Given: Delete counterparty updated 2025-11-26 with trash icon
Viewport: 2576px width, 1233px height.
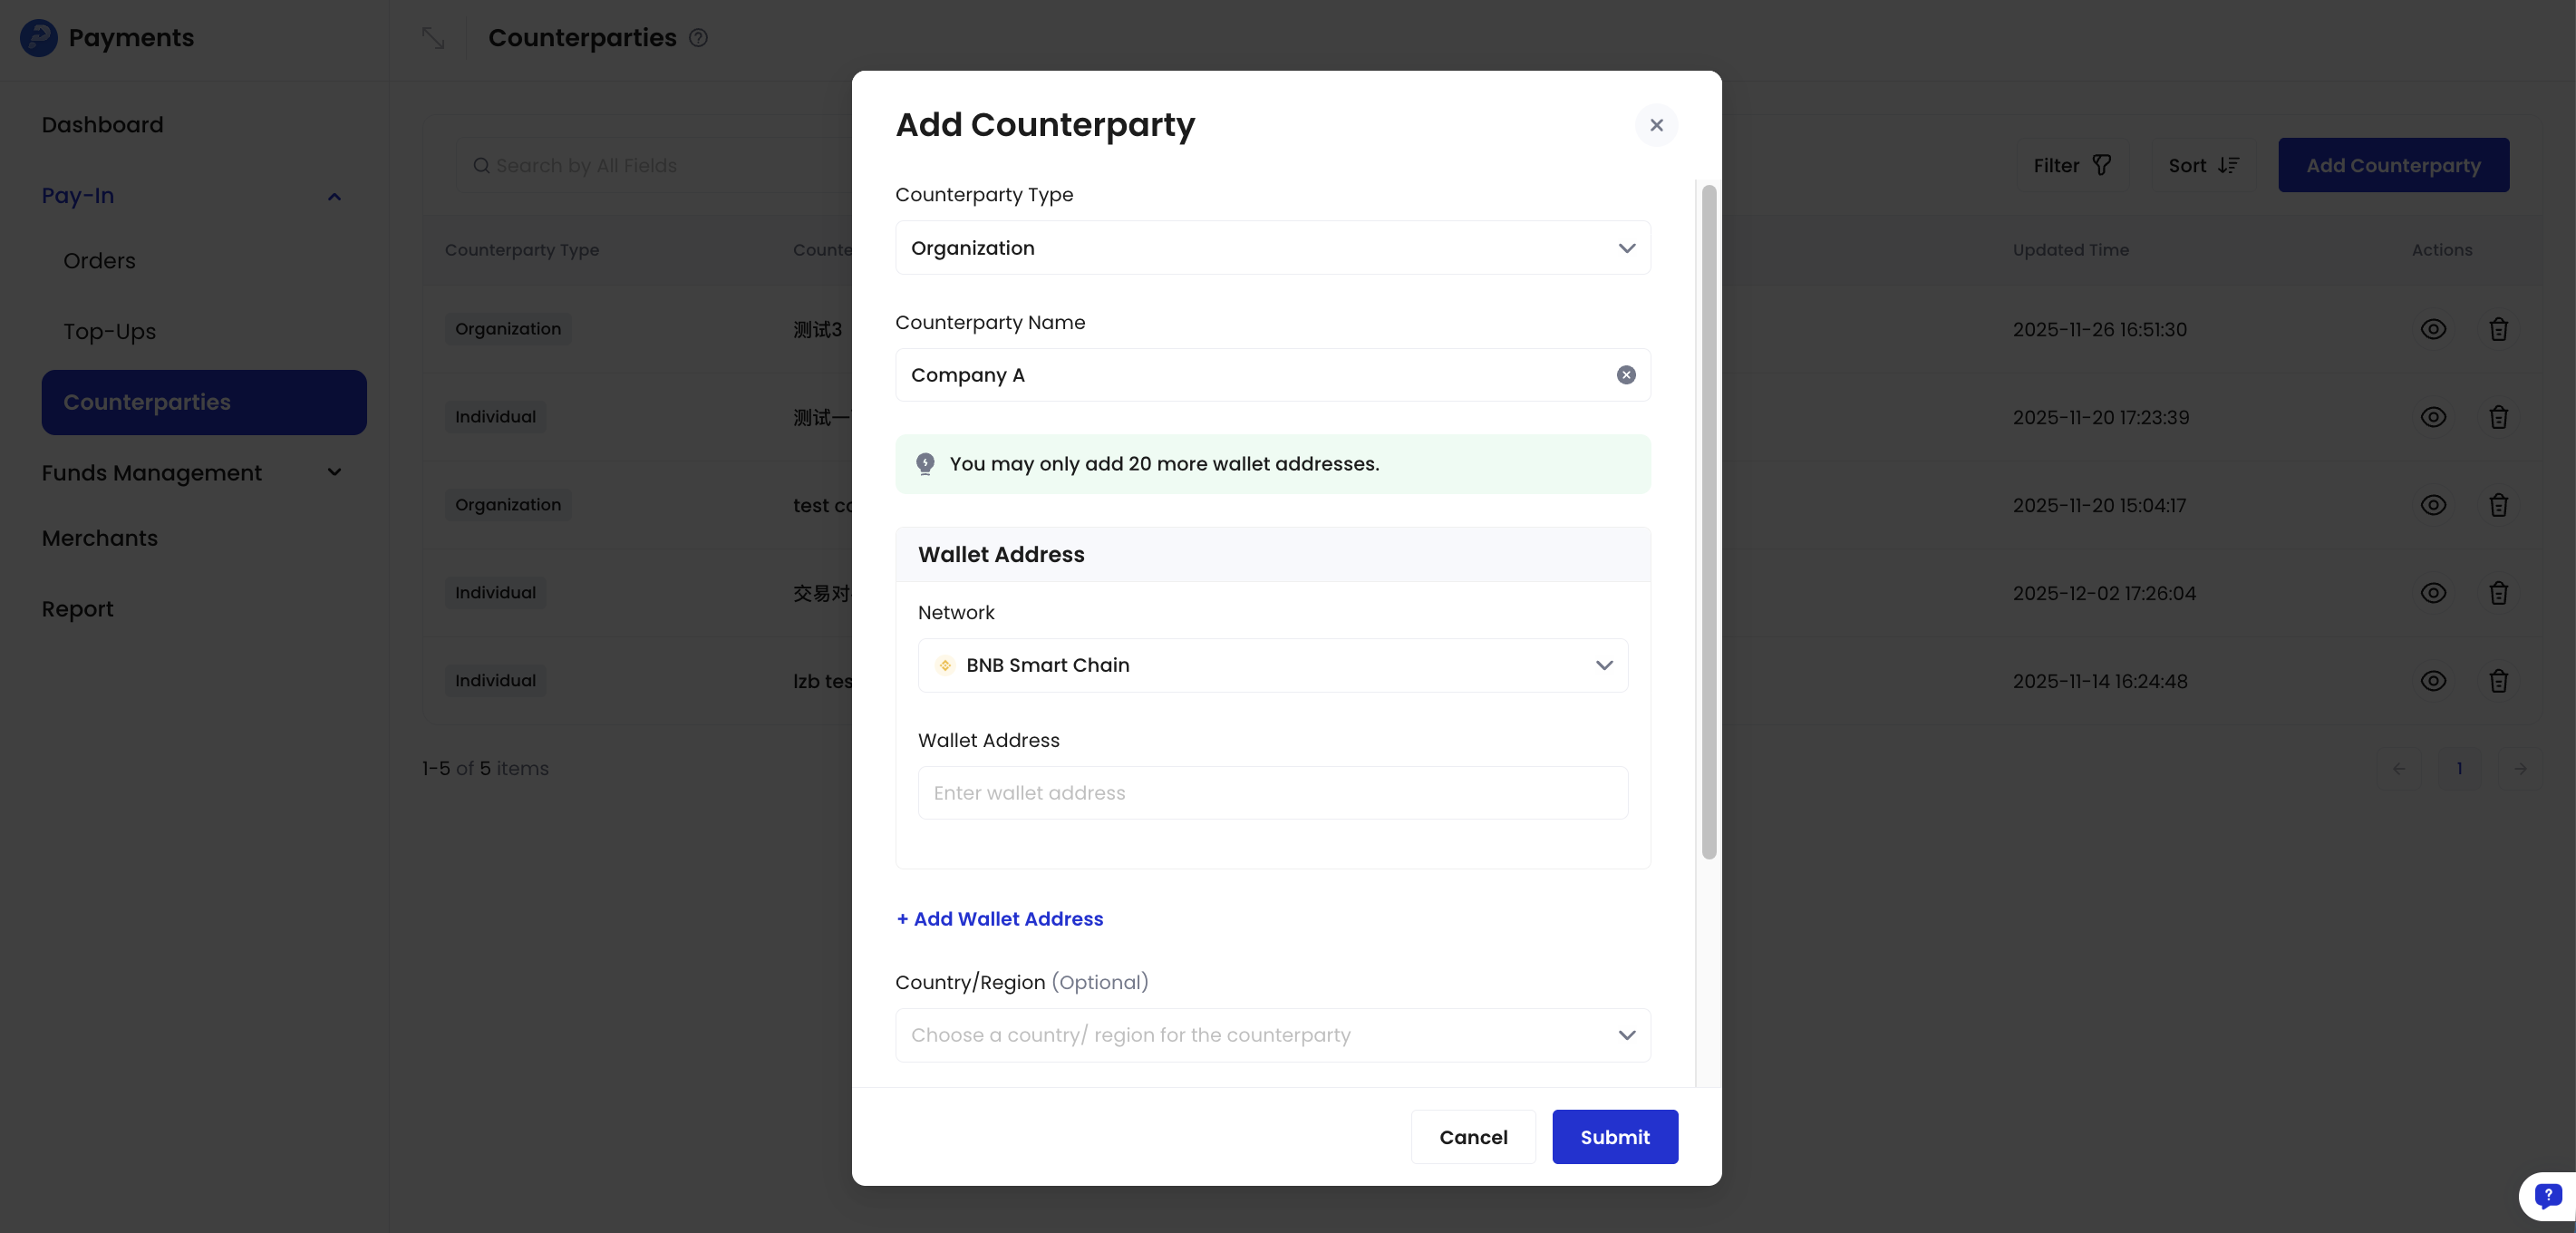Looking at the screenshot, I should pyautogui.click(x=2497, y=330).
